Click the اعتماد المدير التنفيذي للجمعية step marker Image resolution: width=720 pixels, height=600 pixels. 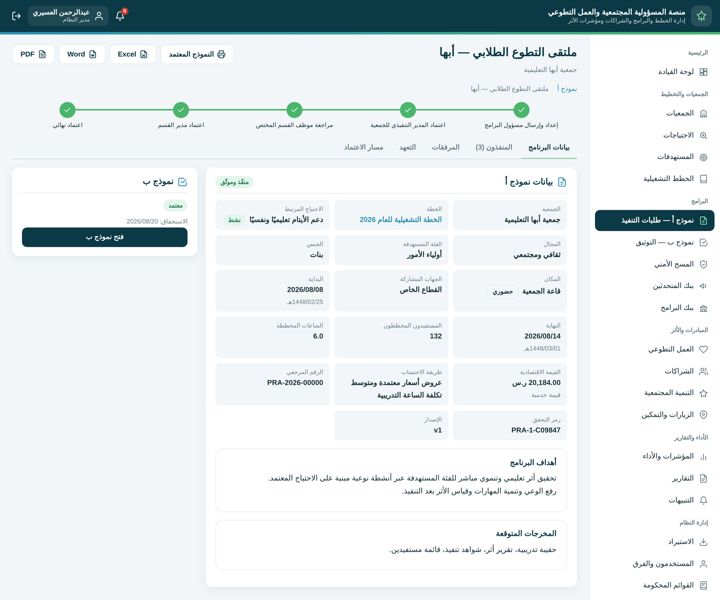click(x=408, y=110)
